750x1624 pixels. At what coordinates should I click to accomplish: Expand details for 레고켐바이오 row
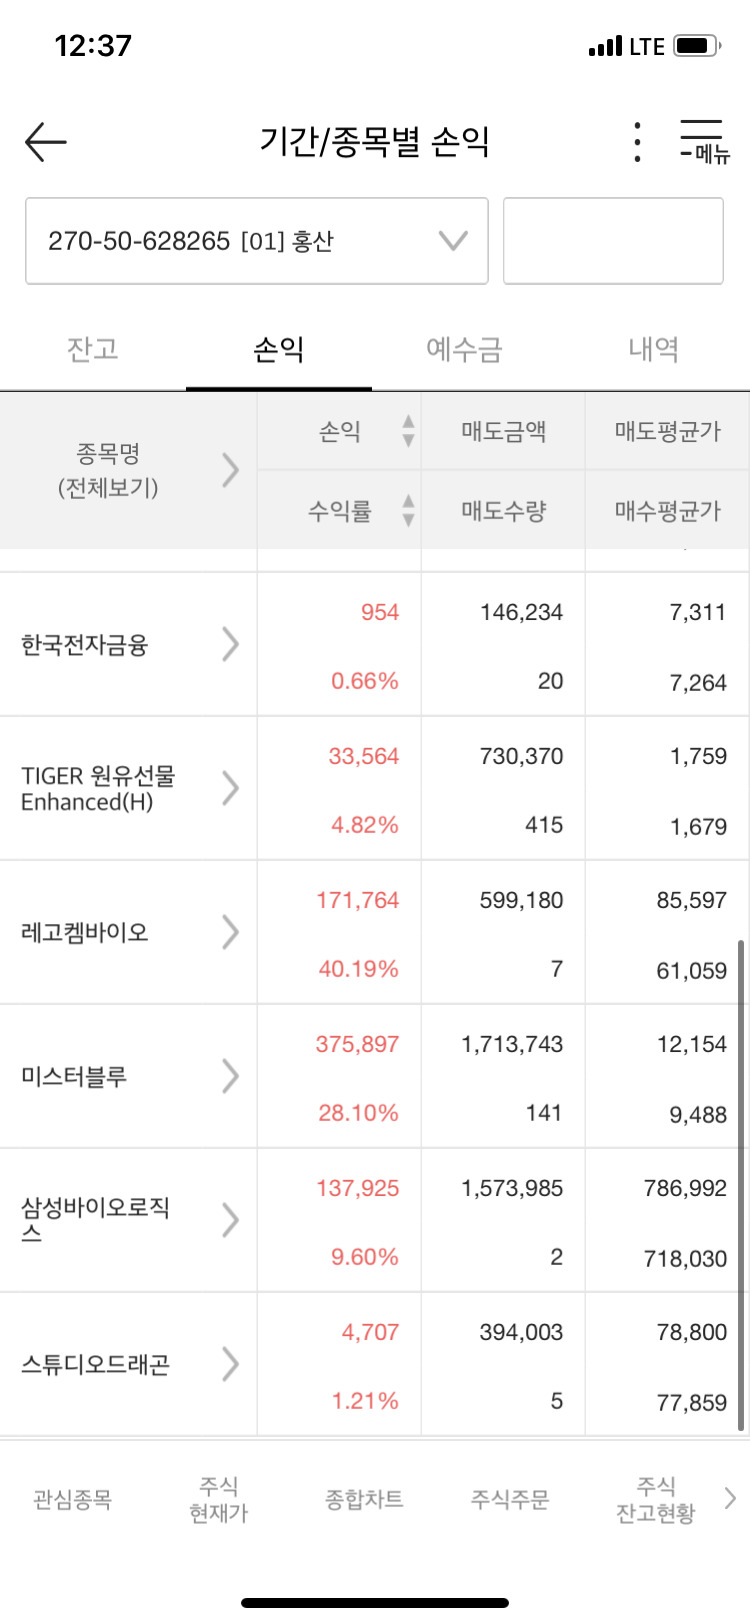230,931
